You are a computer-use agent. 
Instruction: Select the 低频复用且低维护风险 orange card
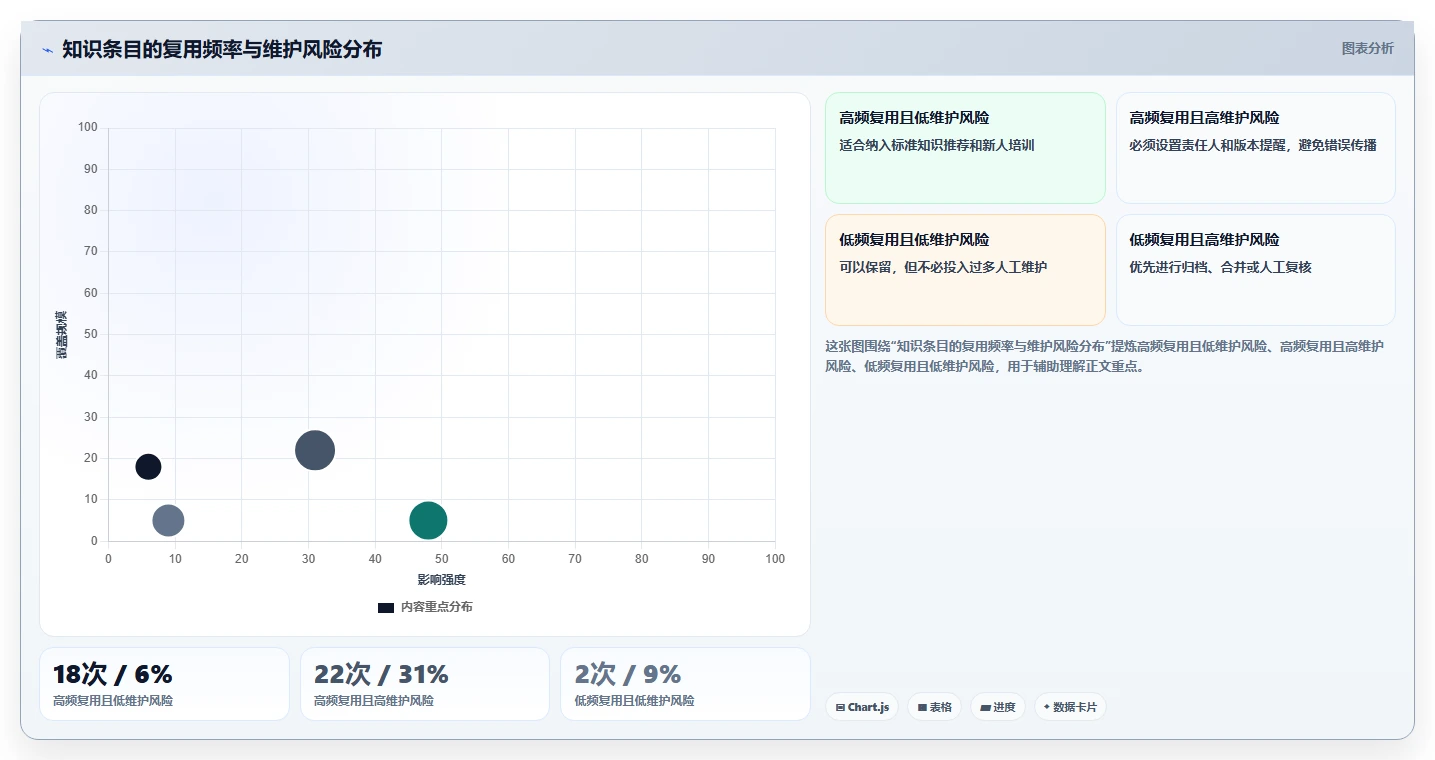coord(965,270)
